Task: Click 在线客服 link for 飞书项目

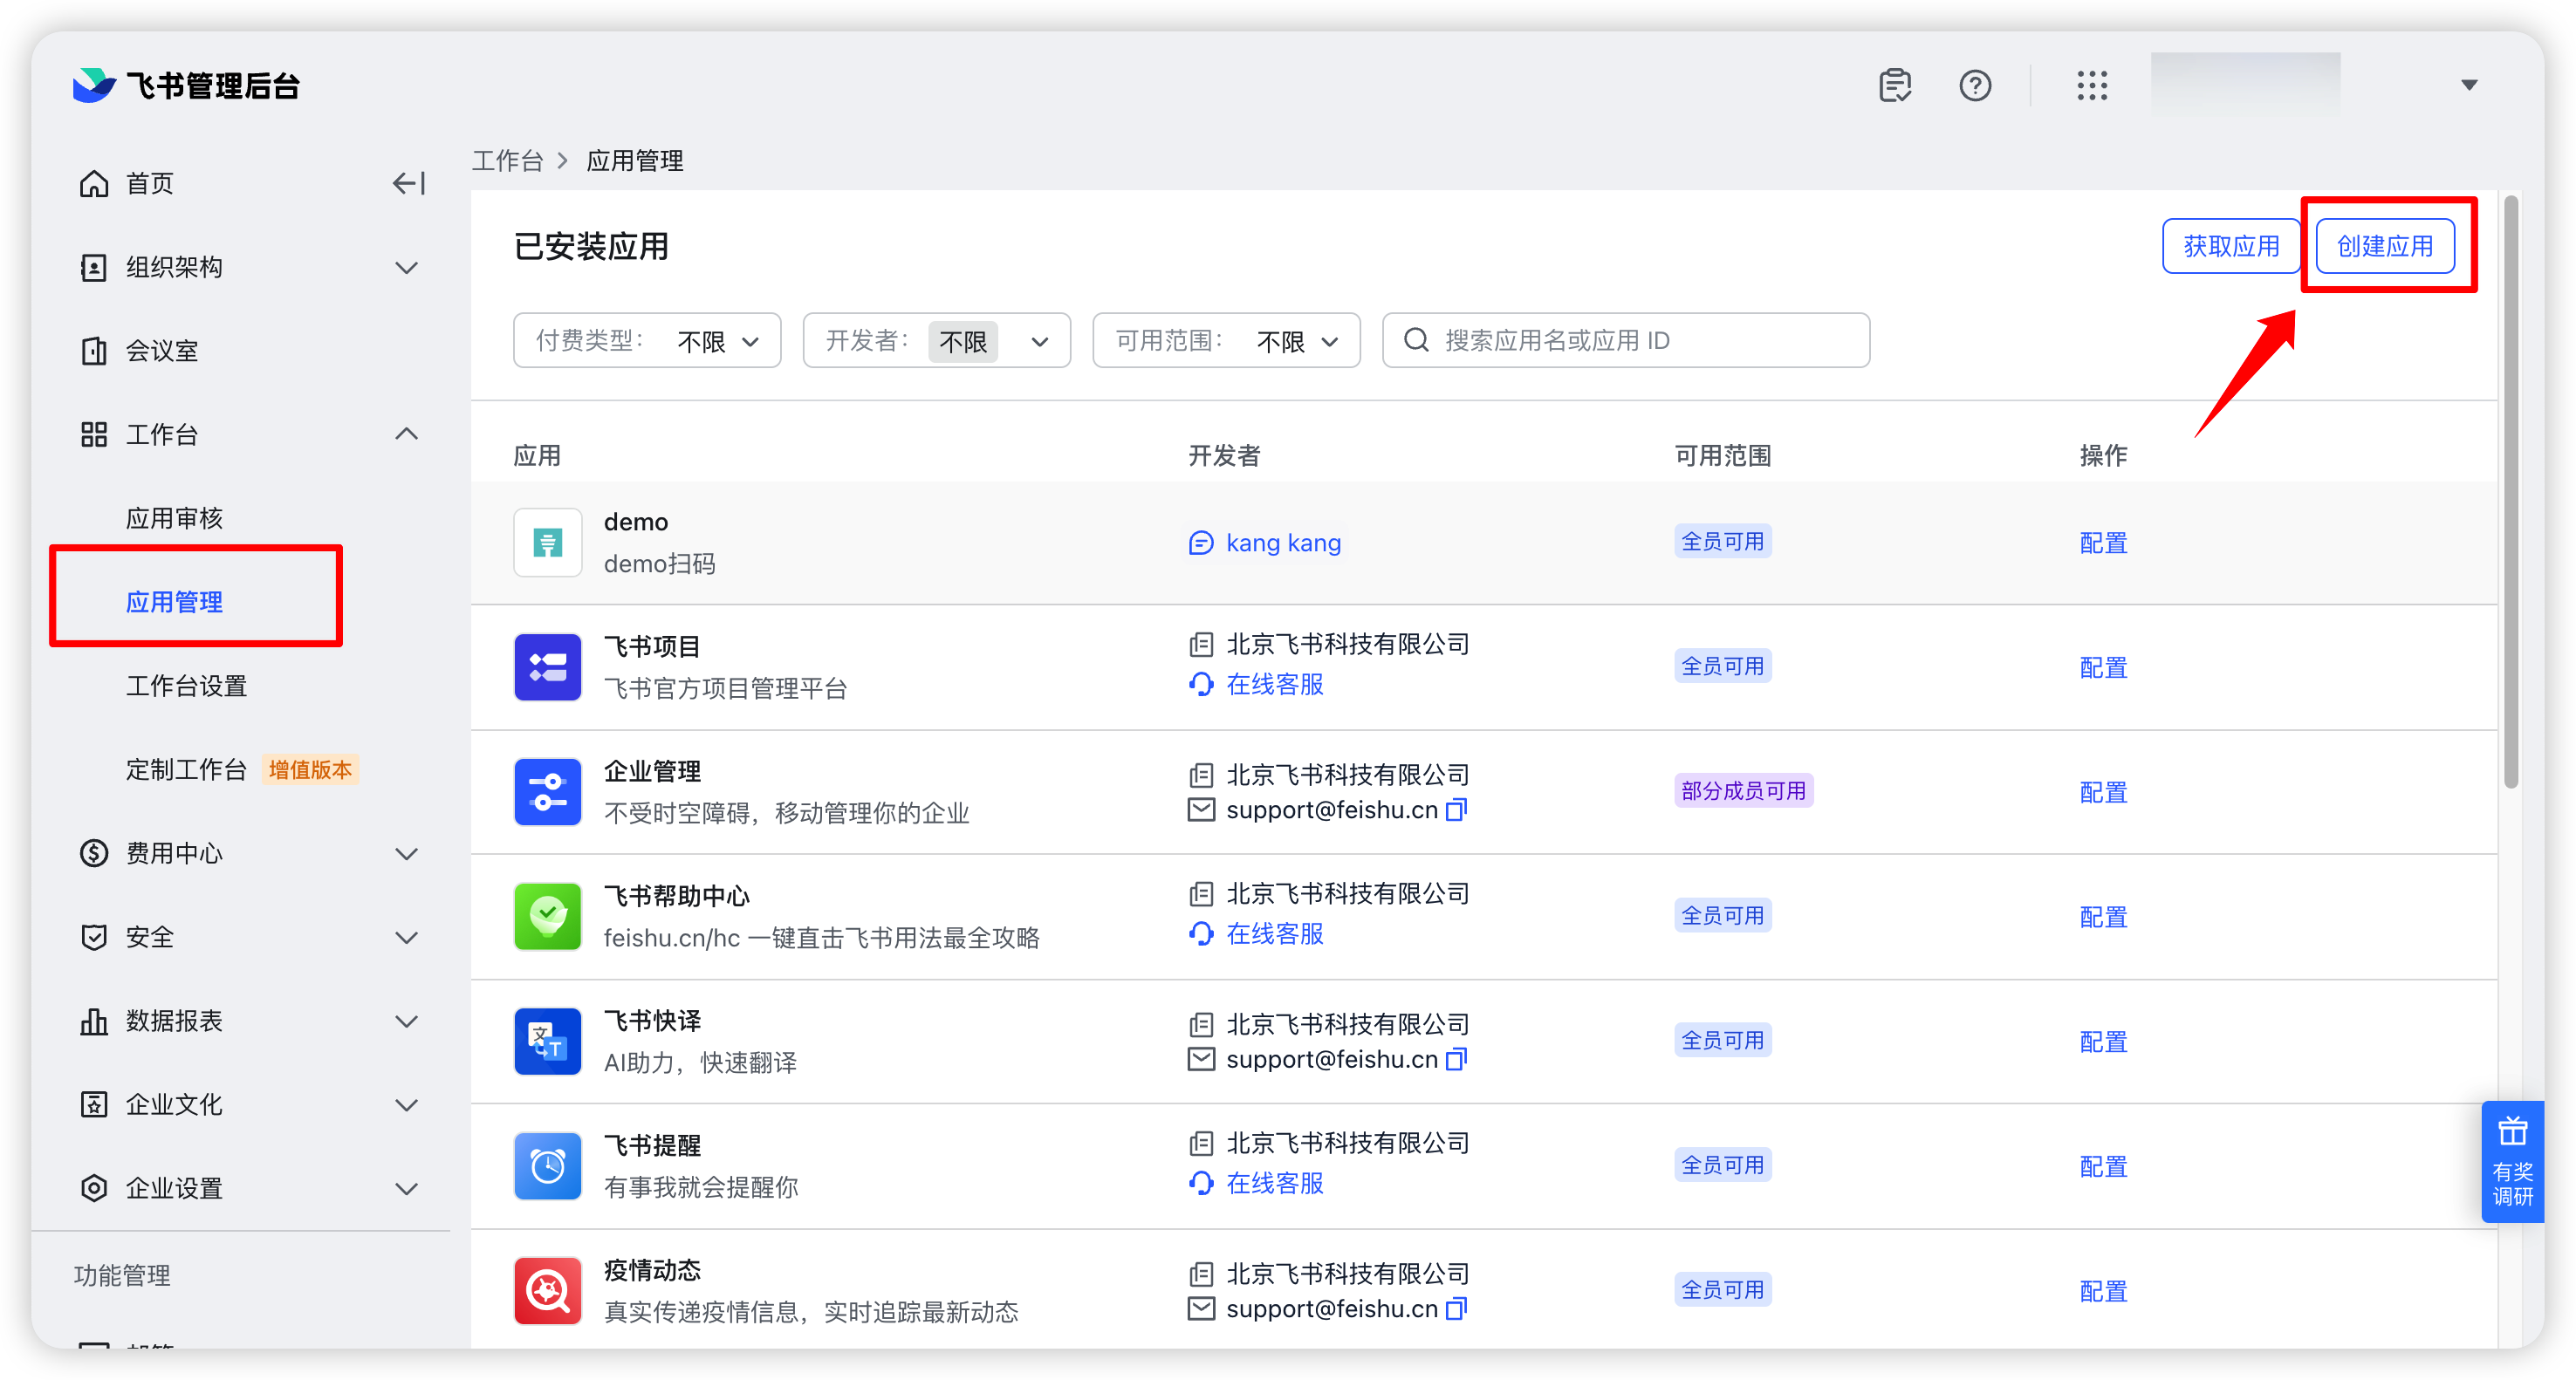Action: (x=1274, y=684)
